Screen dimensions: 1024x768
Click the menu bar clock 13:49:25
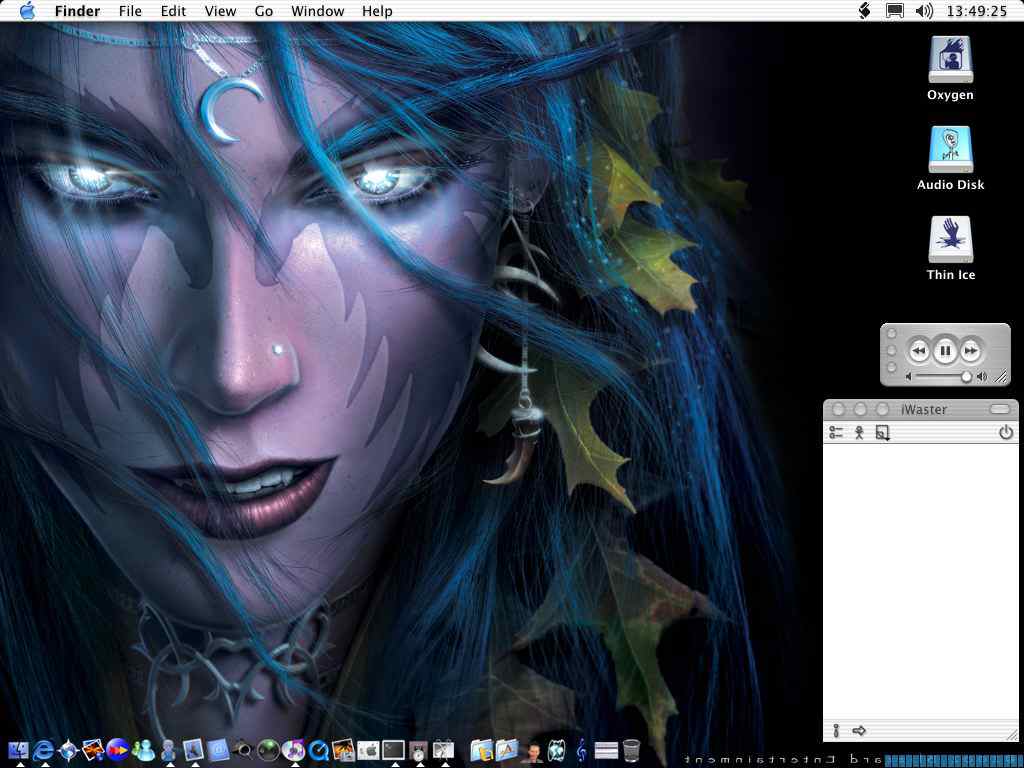coord(976,11)
